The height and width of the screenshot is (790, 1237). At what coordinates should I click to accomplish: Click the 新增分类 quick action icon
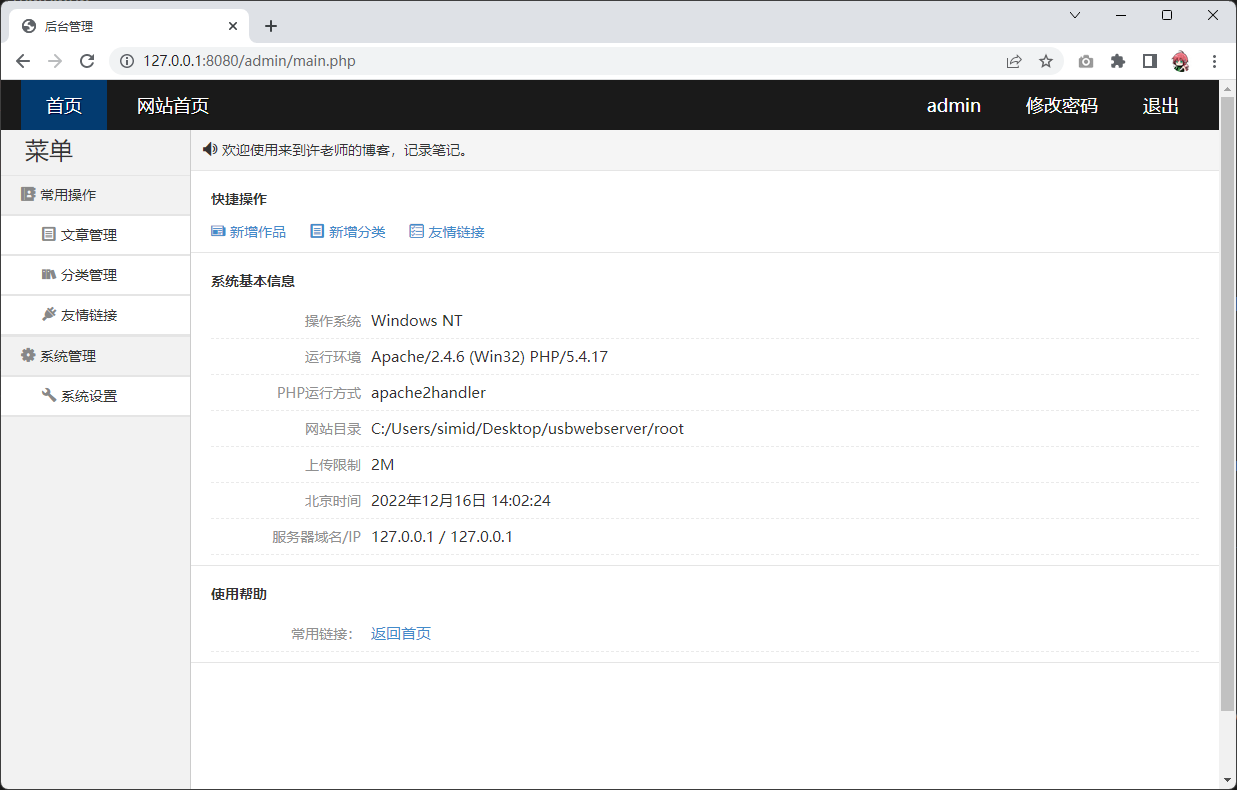317,232
